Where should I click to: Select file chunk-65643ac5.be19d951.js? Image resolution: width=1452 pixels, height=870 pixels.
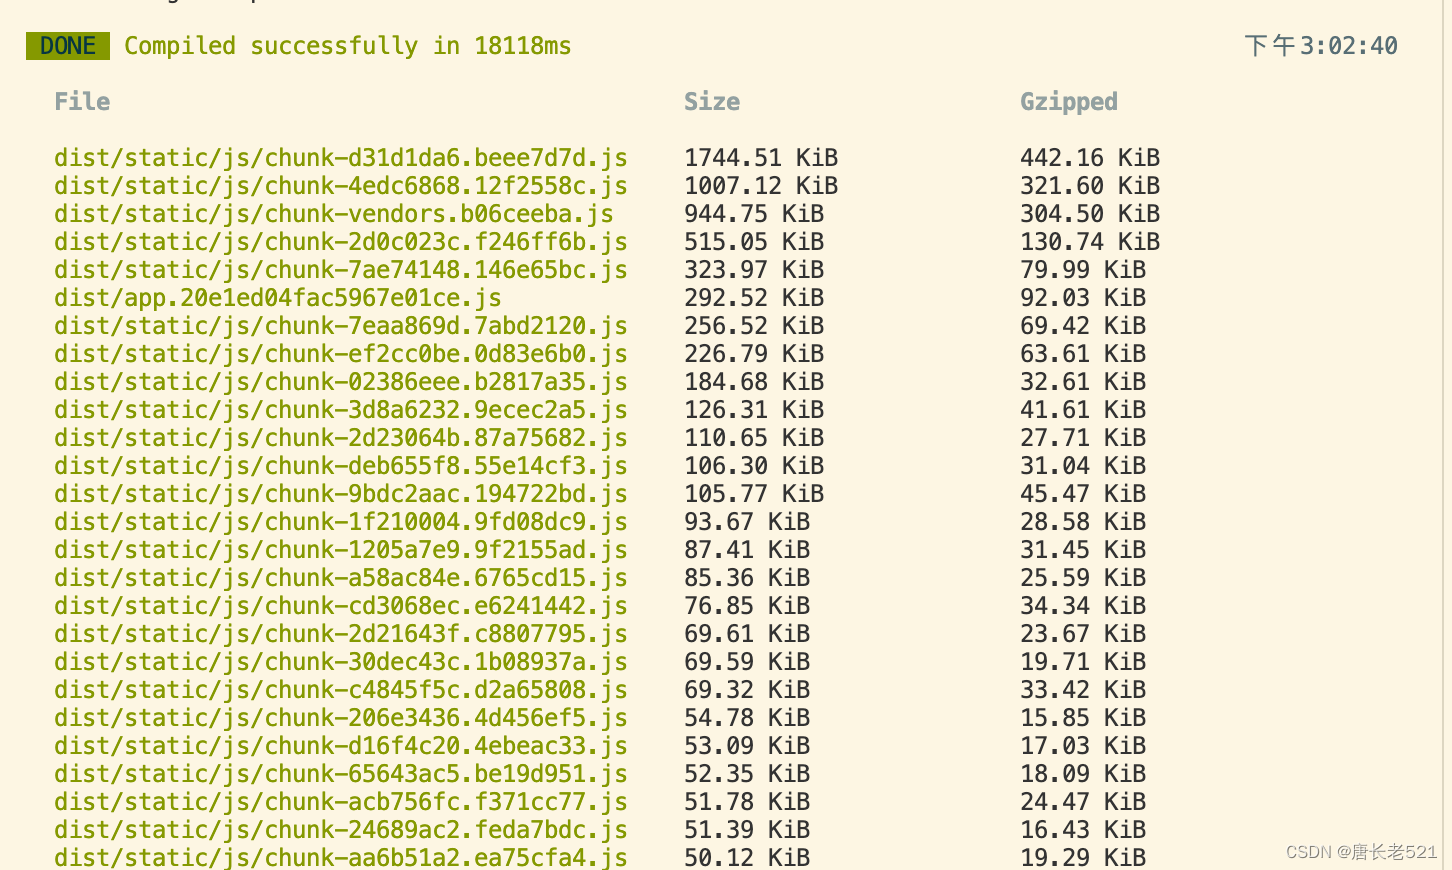click(x=341, y=774)
